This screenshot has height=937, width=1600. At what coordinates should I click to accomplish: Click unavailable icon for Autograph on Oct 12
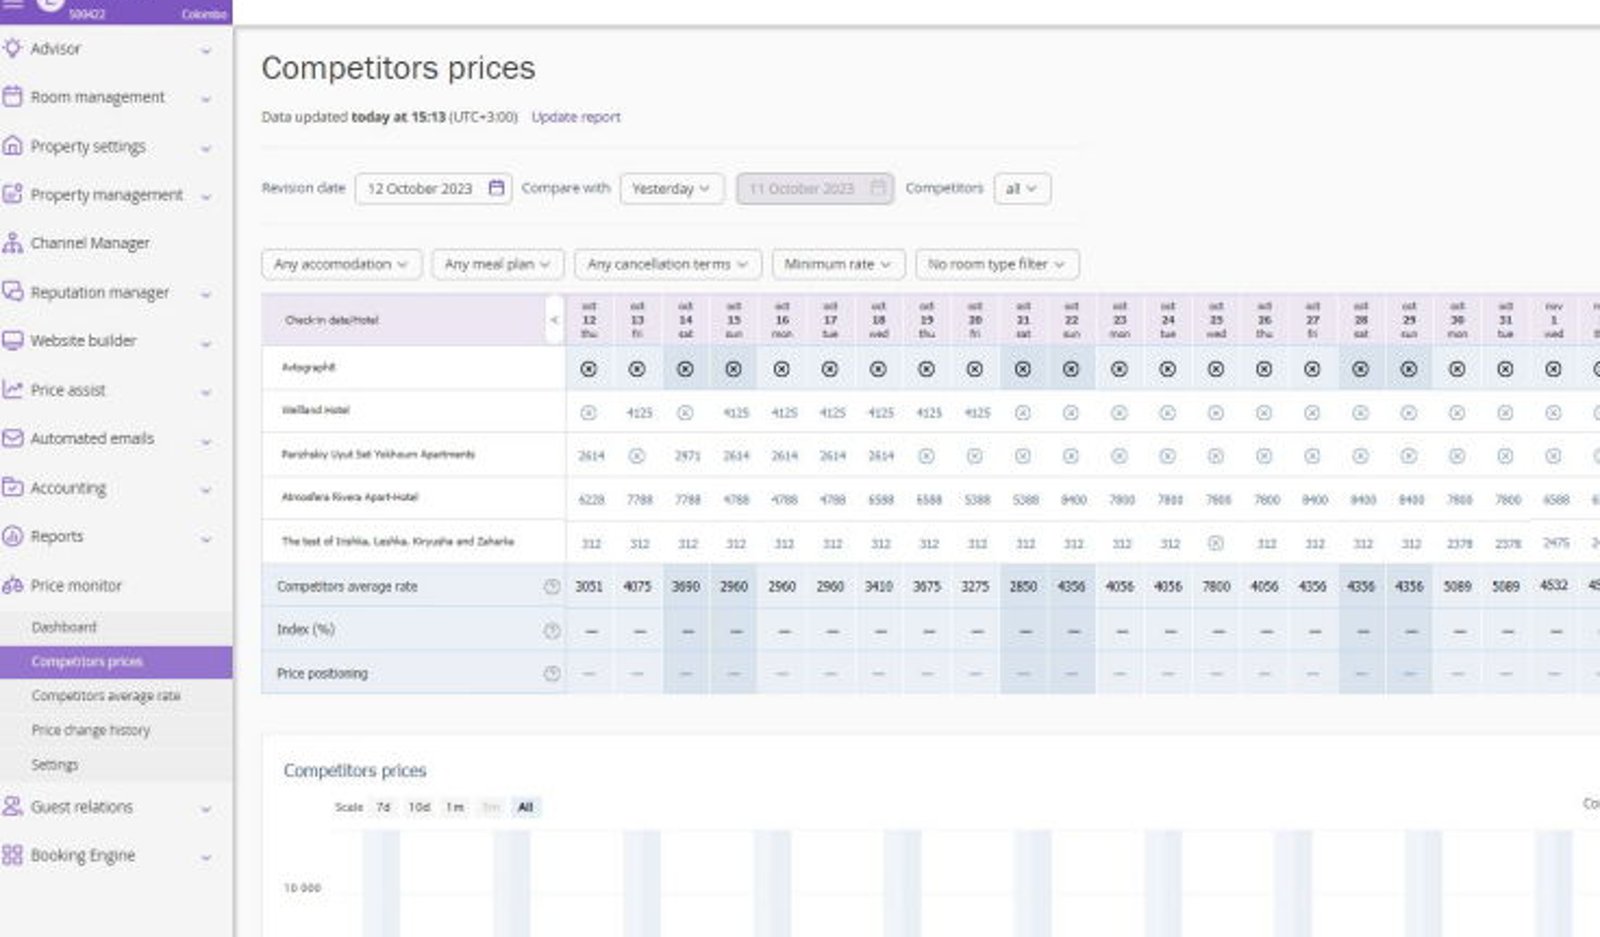pyautogui.click(x=589, y=369)
